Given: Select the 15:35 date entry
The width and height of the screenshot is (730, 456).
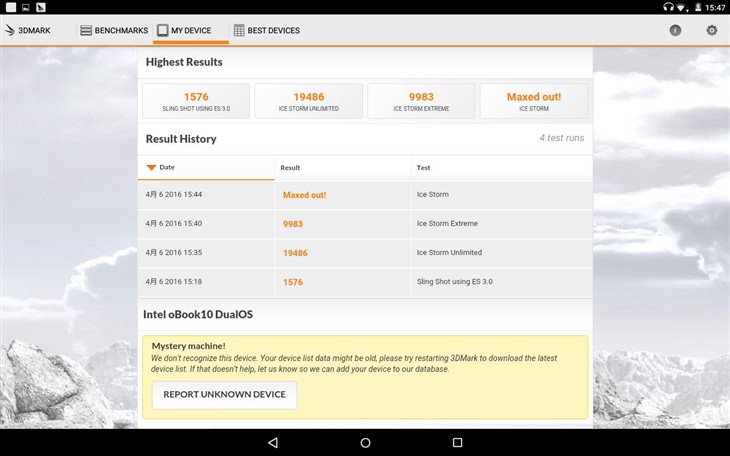Looking at the screenshot, I should (174, 252).
